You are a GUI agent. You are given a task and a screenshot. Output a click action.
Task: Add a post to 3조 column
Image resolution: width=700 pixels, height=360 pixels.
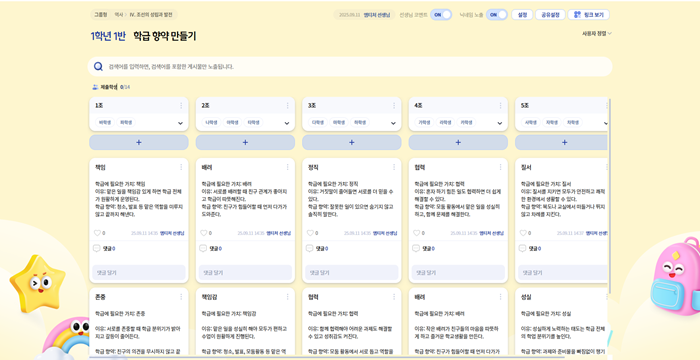[x=352, y=142]
